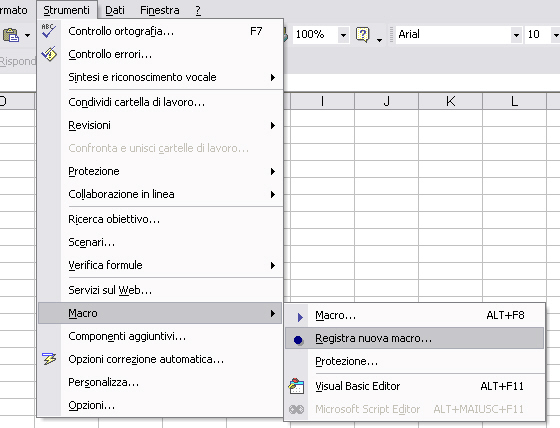Screen dimensions: 560x428
Task: Choose Registra nuova macro...
Action: [x=415, y=338]
